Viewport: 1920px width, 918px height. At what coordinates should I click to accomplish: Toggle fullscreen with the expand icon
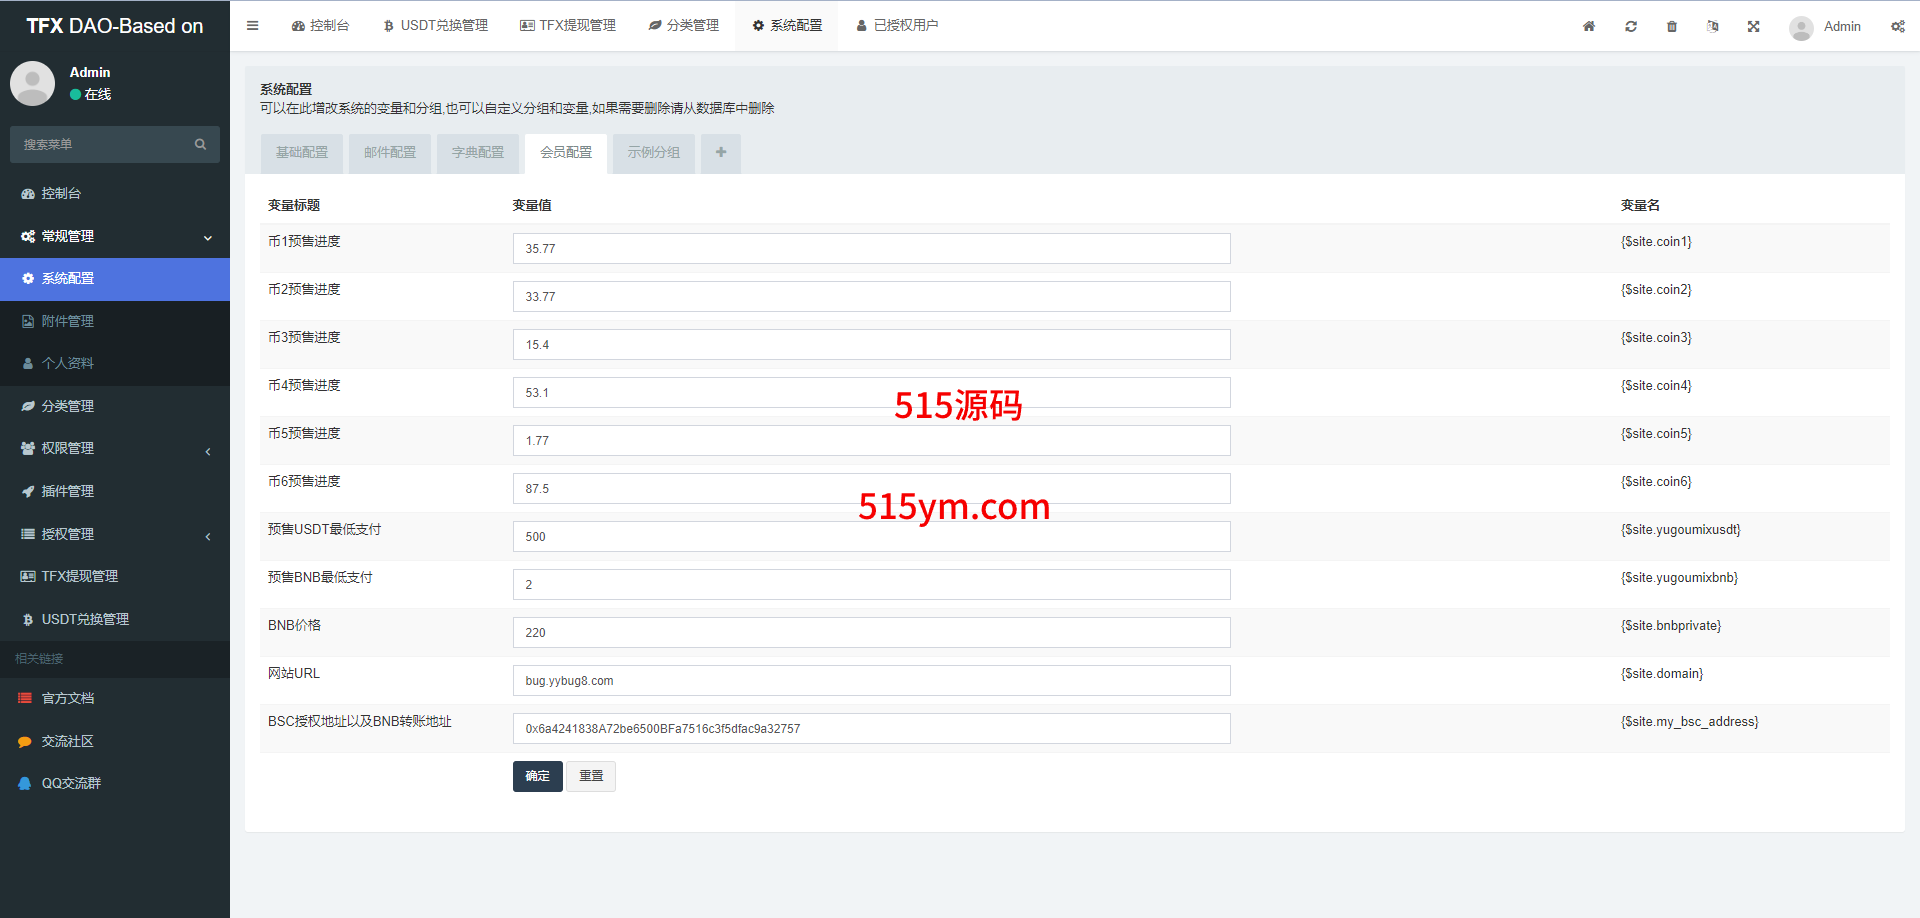click(1753, 27)
